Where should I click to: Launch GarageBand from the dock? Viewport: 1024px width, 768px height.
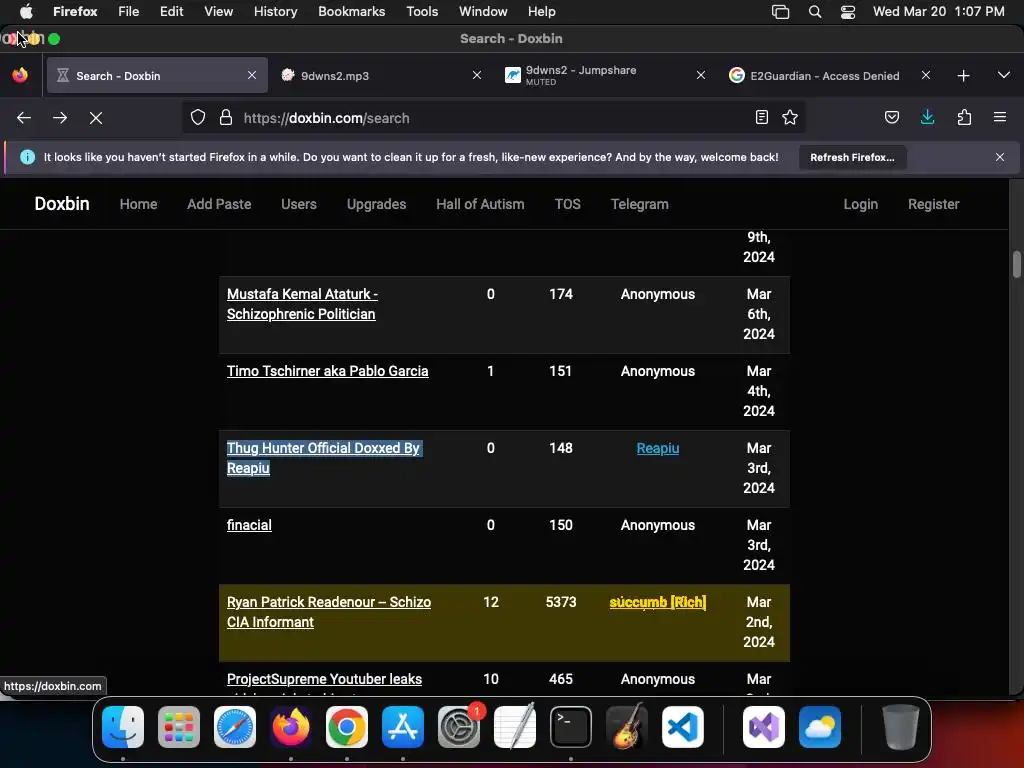(627, 727)
